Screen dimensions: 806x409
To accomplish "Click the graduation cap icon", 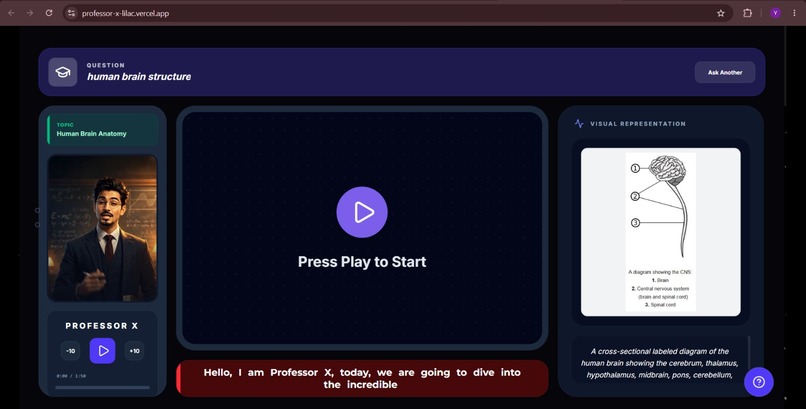I will pyautogui.click(x=63, y=72).
